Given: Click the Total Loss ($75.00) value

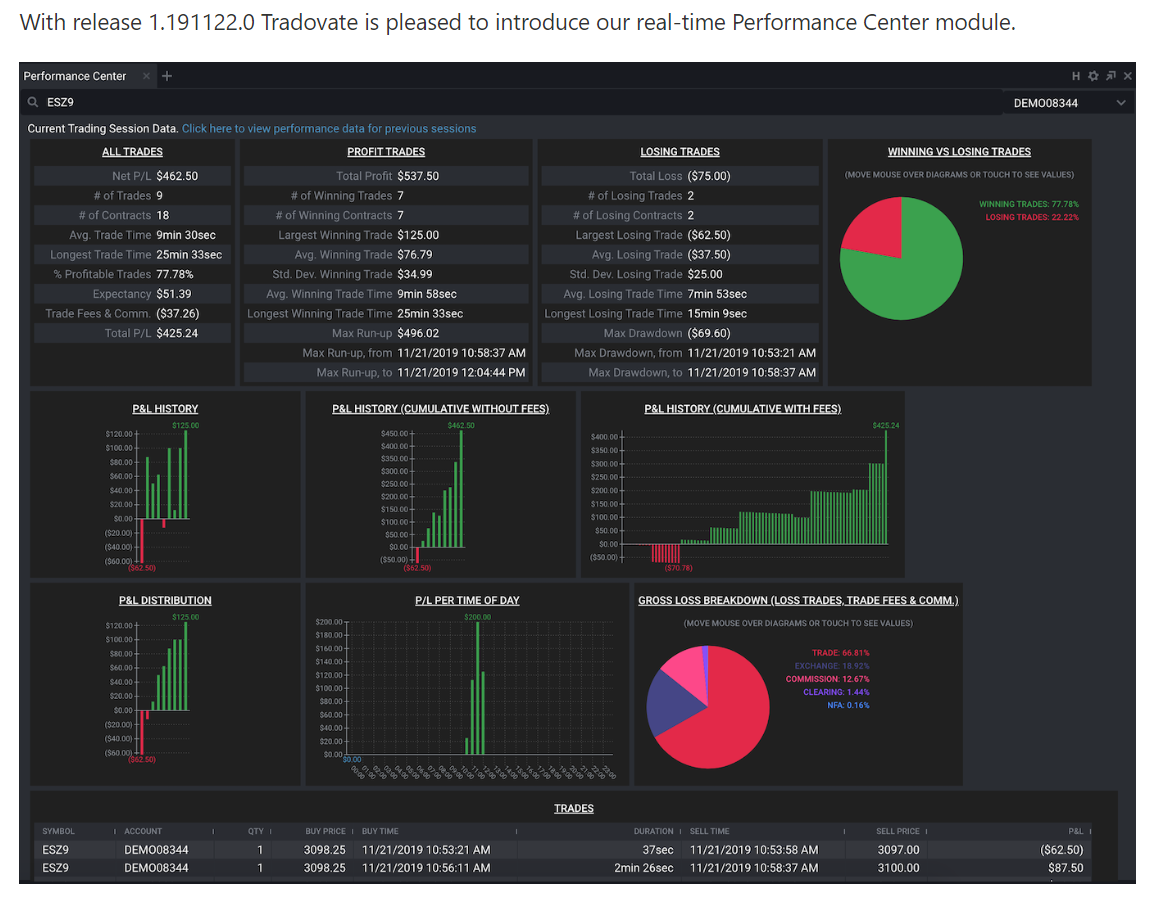Looking at the screenshot, I should coord(709,176).
